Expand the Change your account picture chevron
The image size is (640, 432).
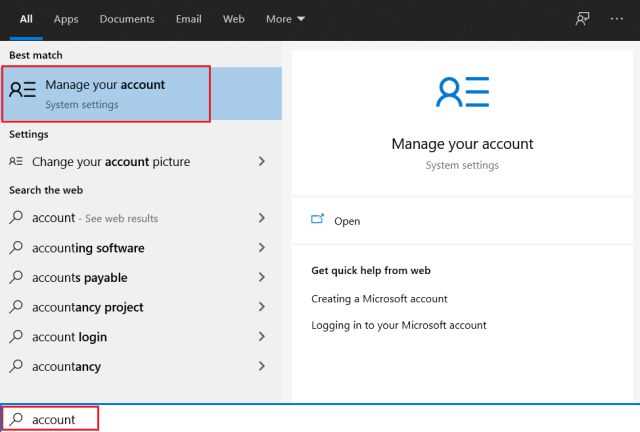pos(261,161)
